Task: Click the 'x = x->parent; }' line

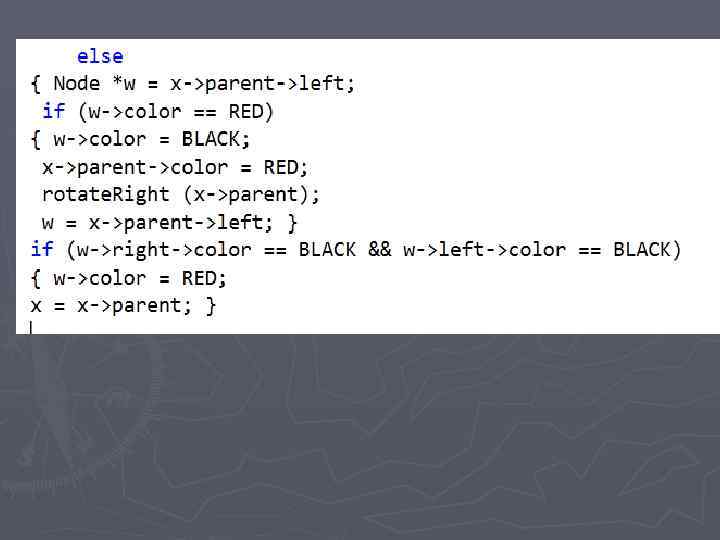Action: (x=123, y=305)
